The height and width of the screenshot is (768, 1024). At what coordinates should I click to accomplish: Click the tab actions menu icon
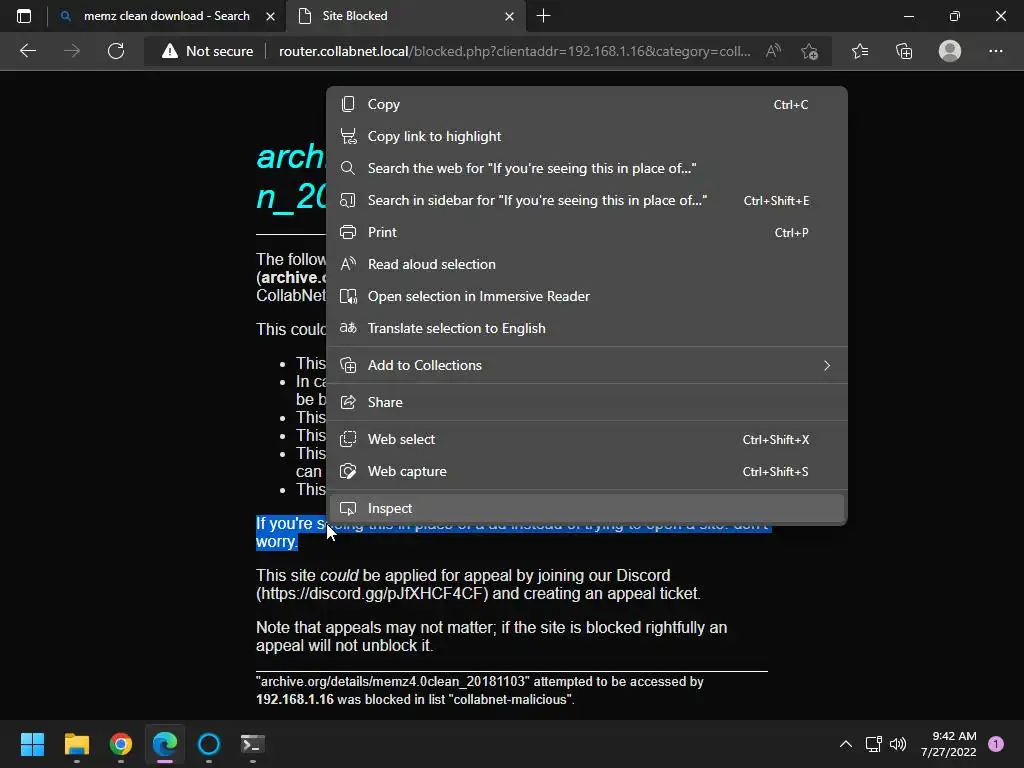click(24, 16)
